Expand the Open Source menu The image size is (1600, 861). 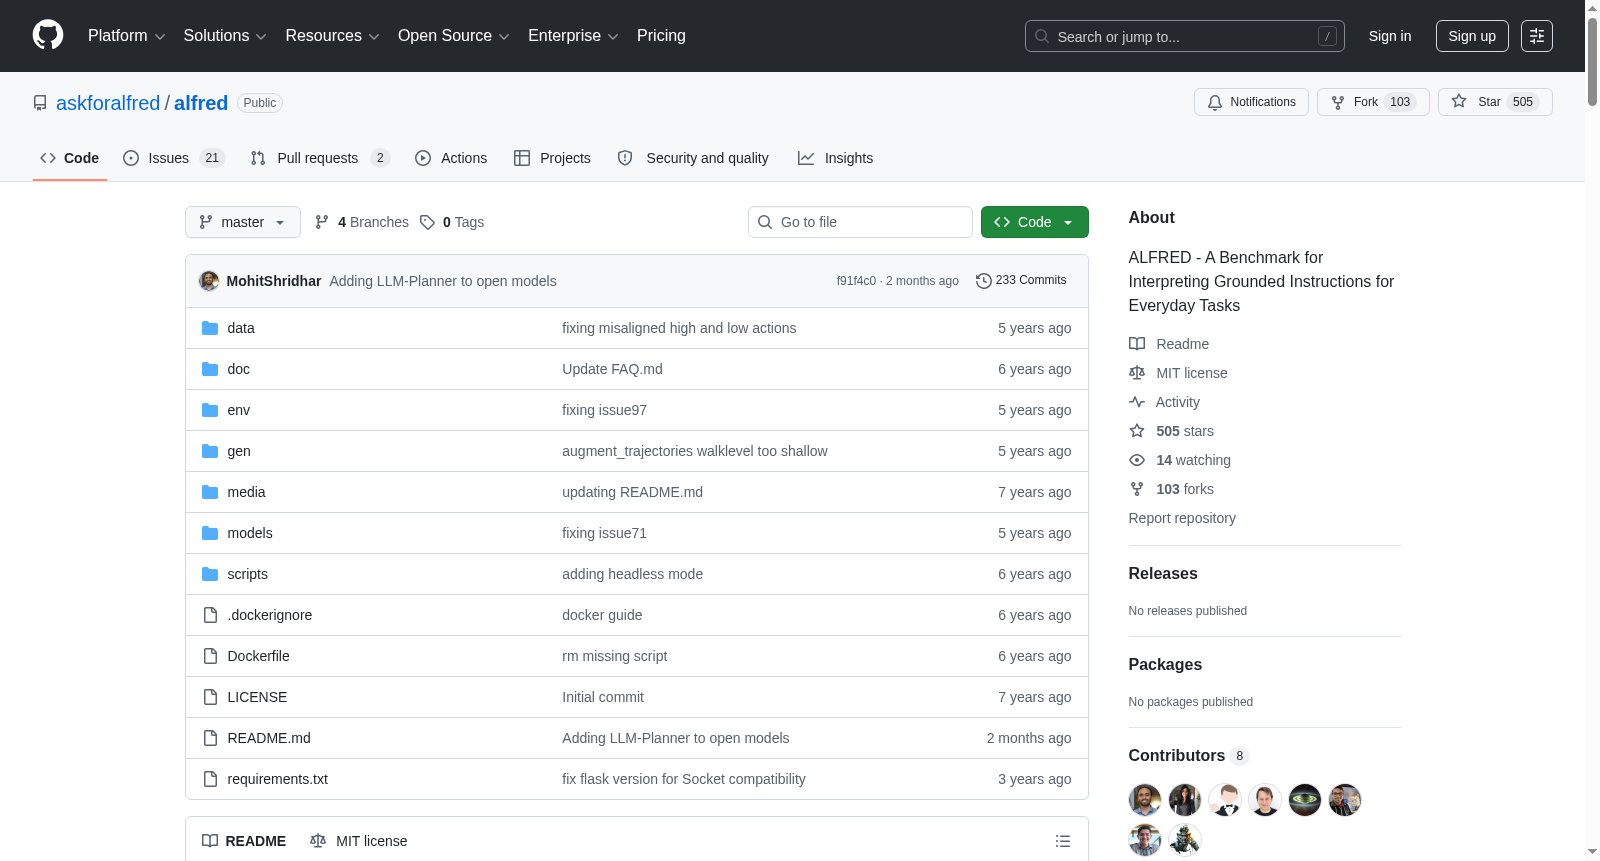[454, 36]
